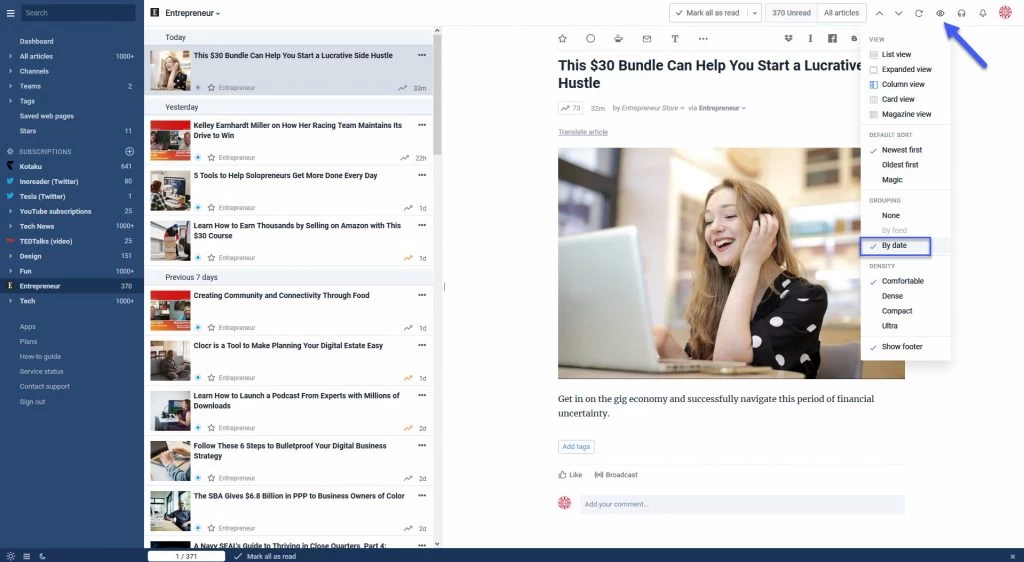Select Comfortable density
1024x562 pixels.
pos(903,281)
